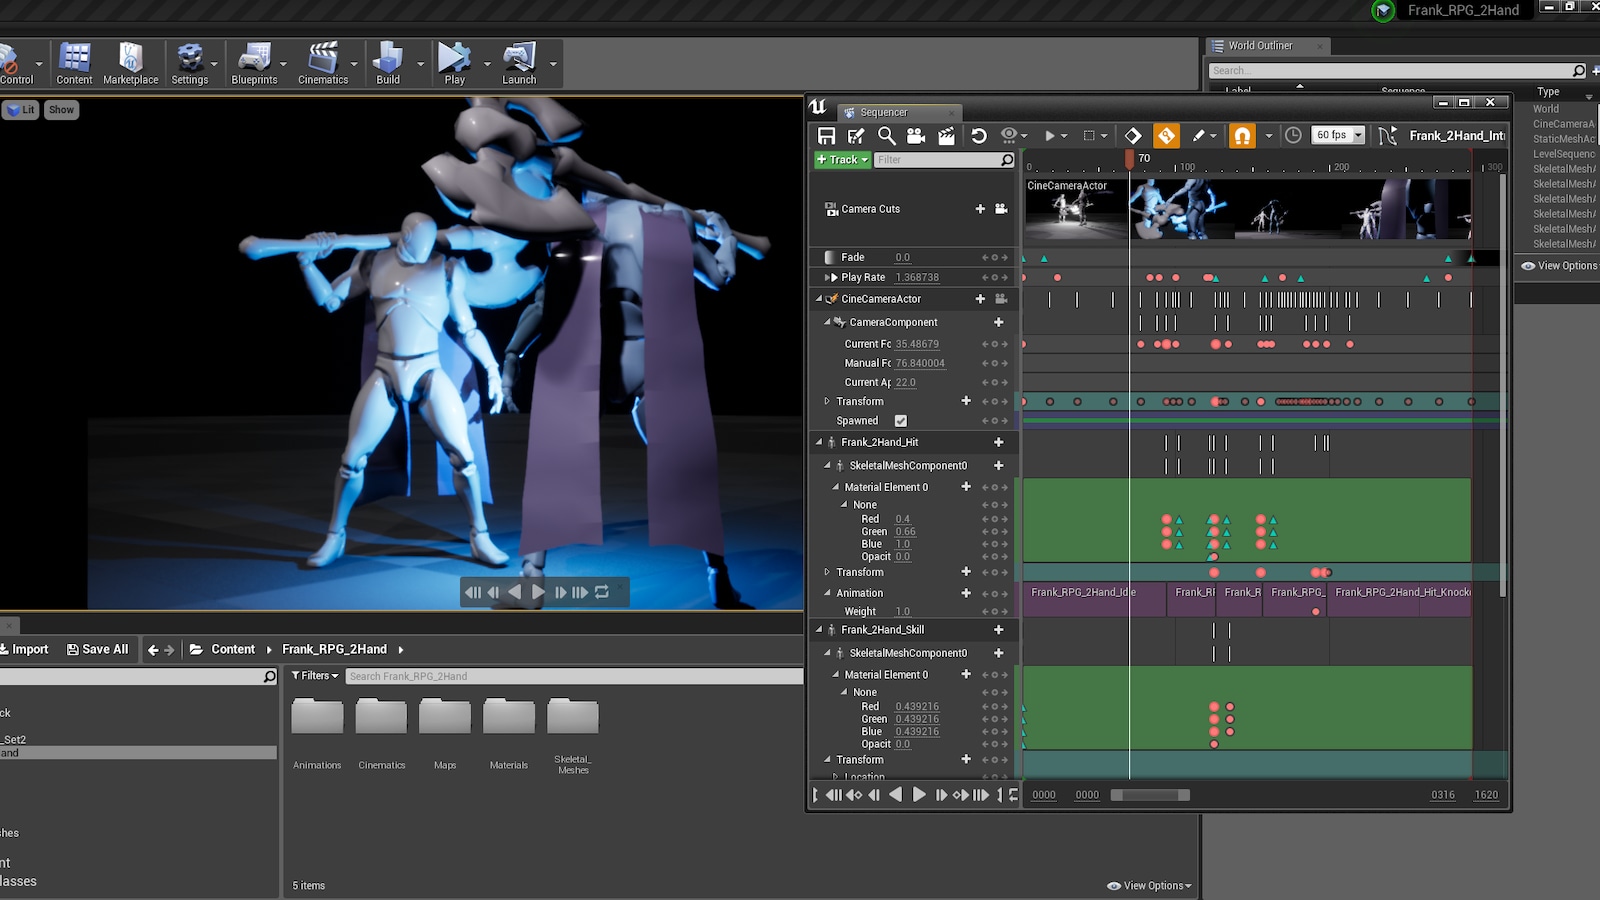1600x900 pixels.
Task: Toggle the viewport Show button
Action: (x=61, y=110)
